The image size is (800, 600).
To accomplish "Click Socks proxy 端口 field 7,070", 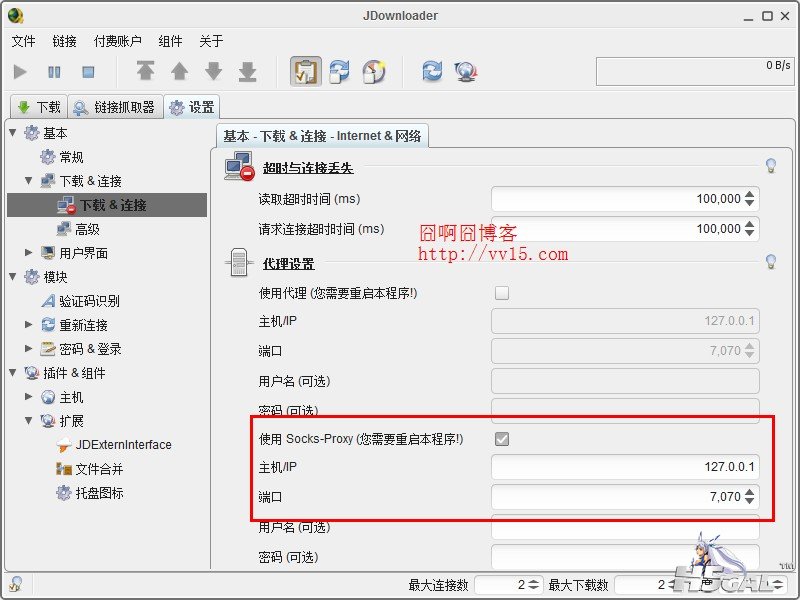I will 625,496.
